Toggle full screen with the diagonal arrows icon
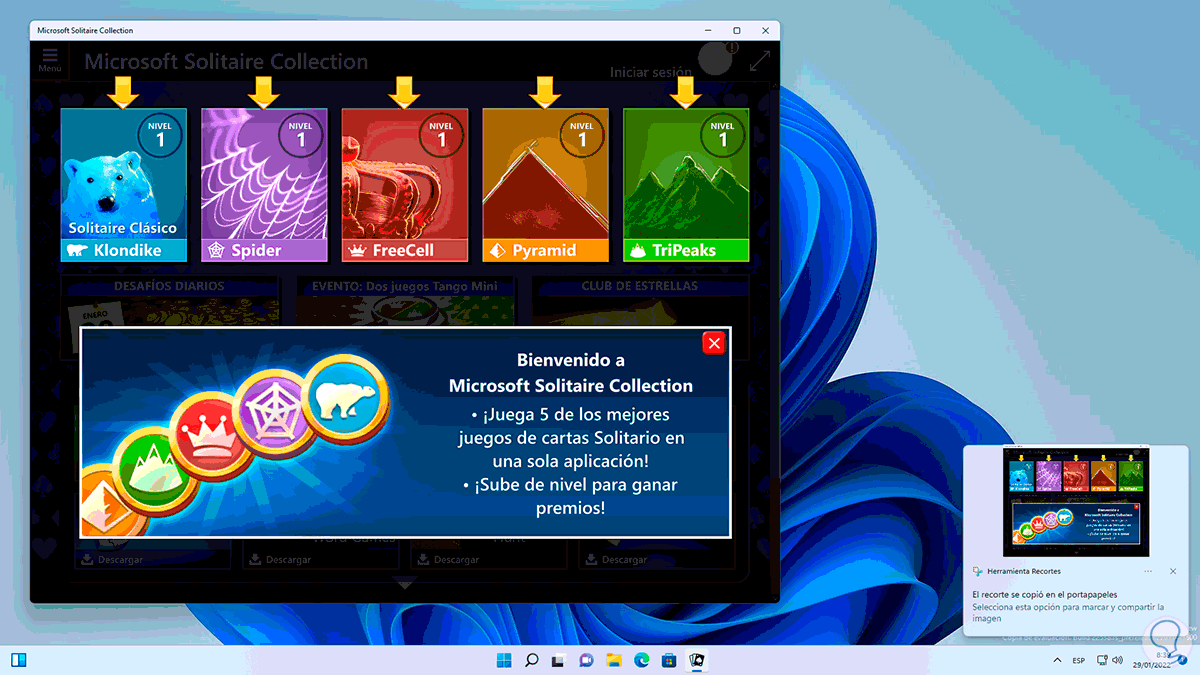 tap(760, 60)
